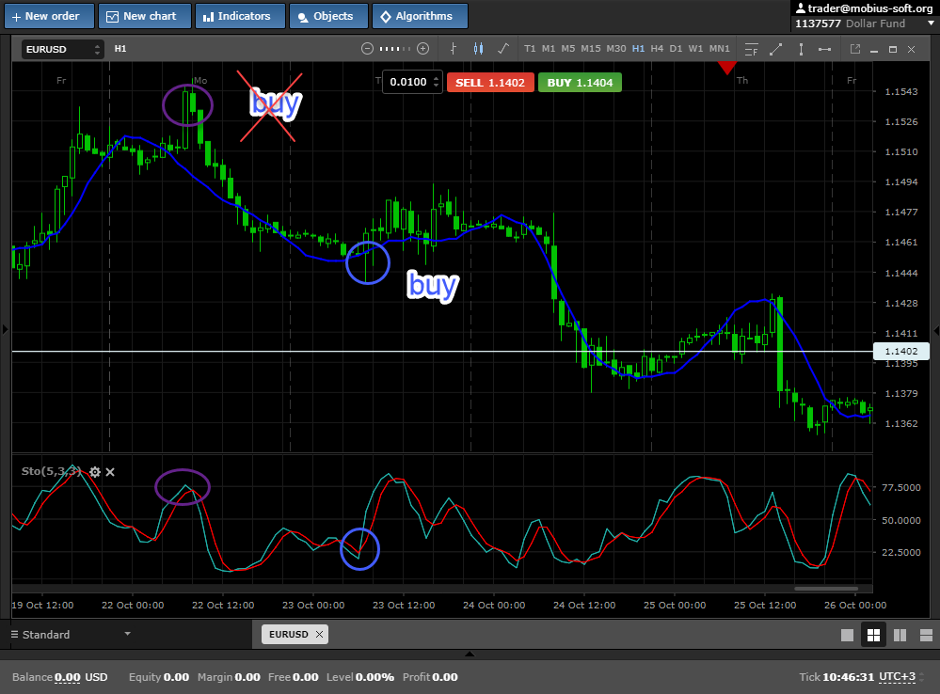
Task: Select the H4 timeframe
Action: point(657,49)
